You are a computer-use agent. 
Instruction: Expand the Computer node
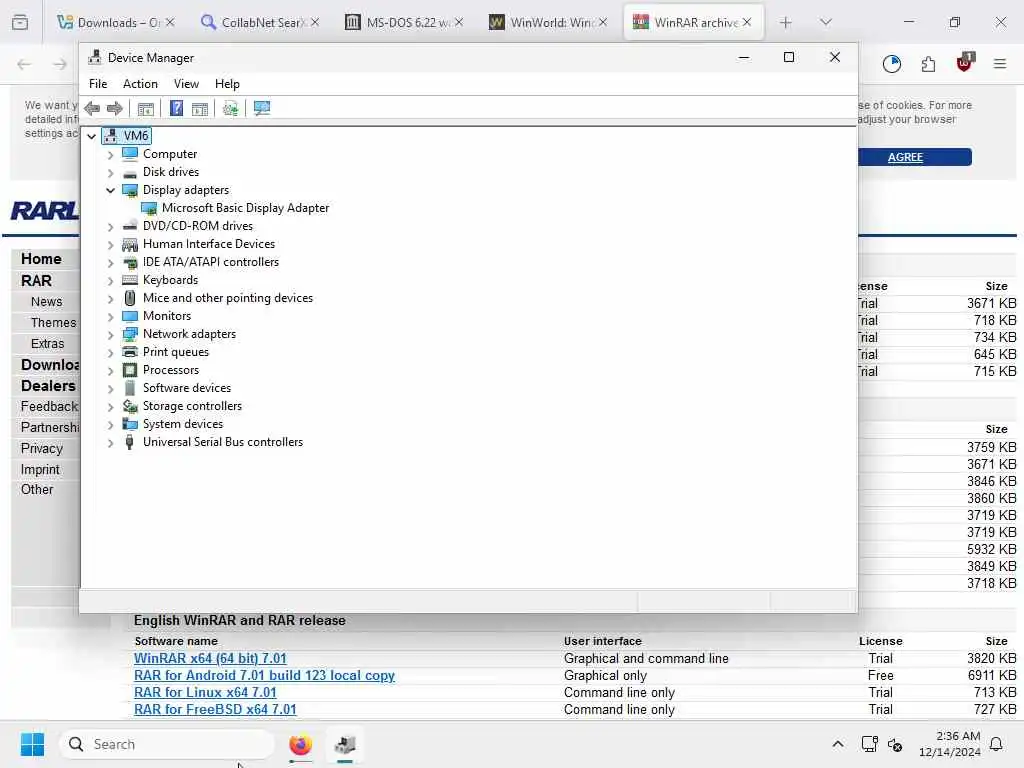[x=110, y=155]
